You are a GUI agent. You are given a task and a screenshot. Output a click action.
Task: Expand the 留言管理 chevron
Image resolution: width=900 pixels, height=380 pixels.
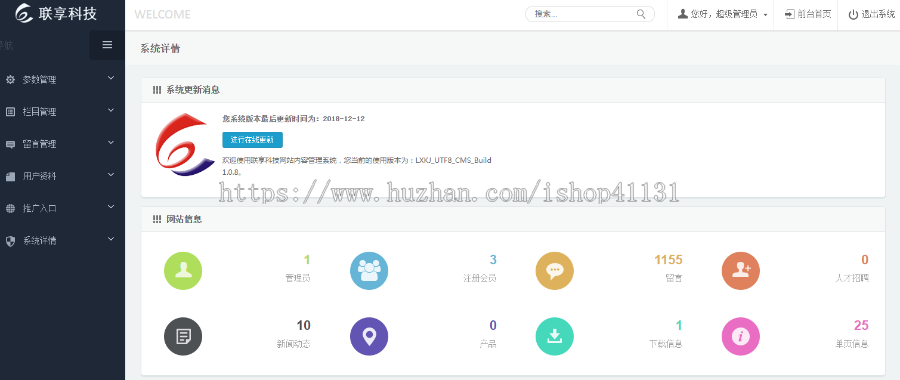pos(111,142)
